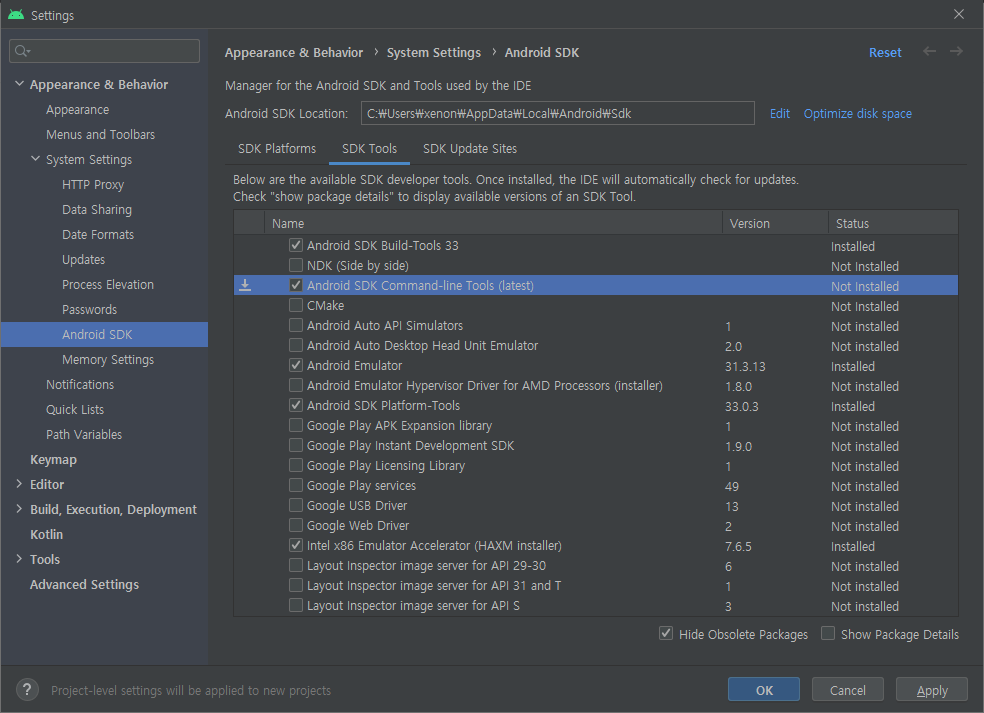Click System Settings in the breadcrumb
Viewport: 984px width, 713px height.
tap(434, 53)
